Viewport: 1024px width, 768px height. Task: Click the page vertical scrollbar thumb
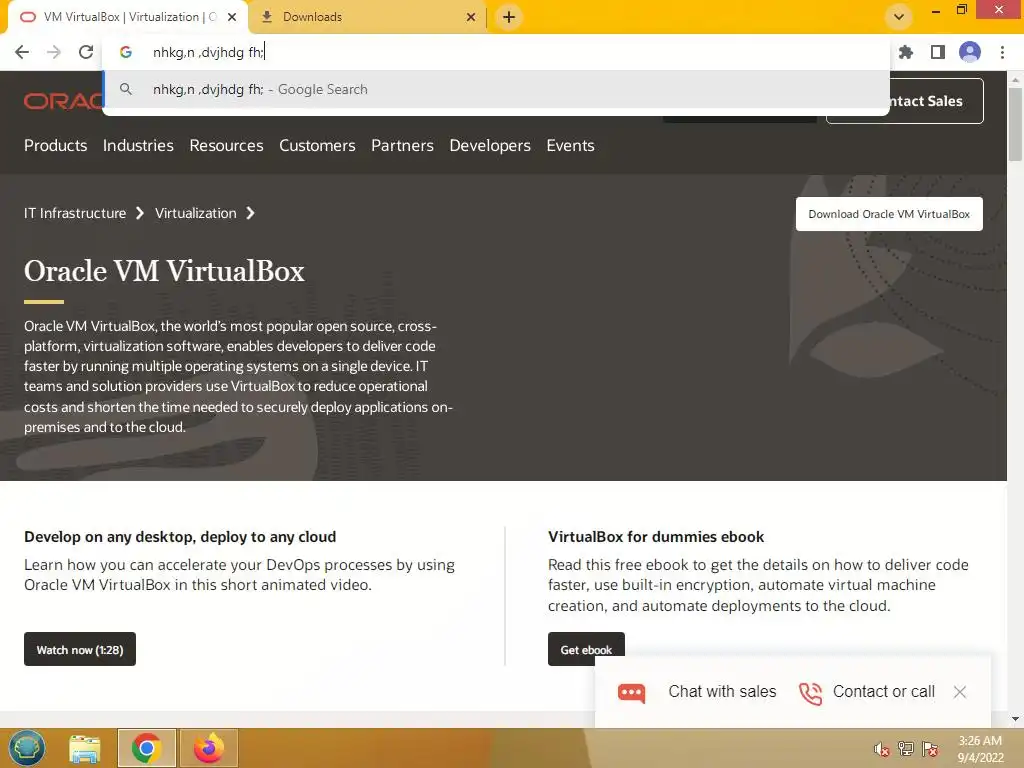(1015, 124)
